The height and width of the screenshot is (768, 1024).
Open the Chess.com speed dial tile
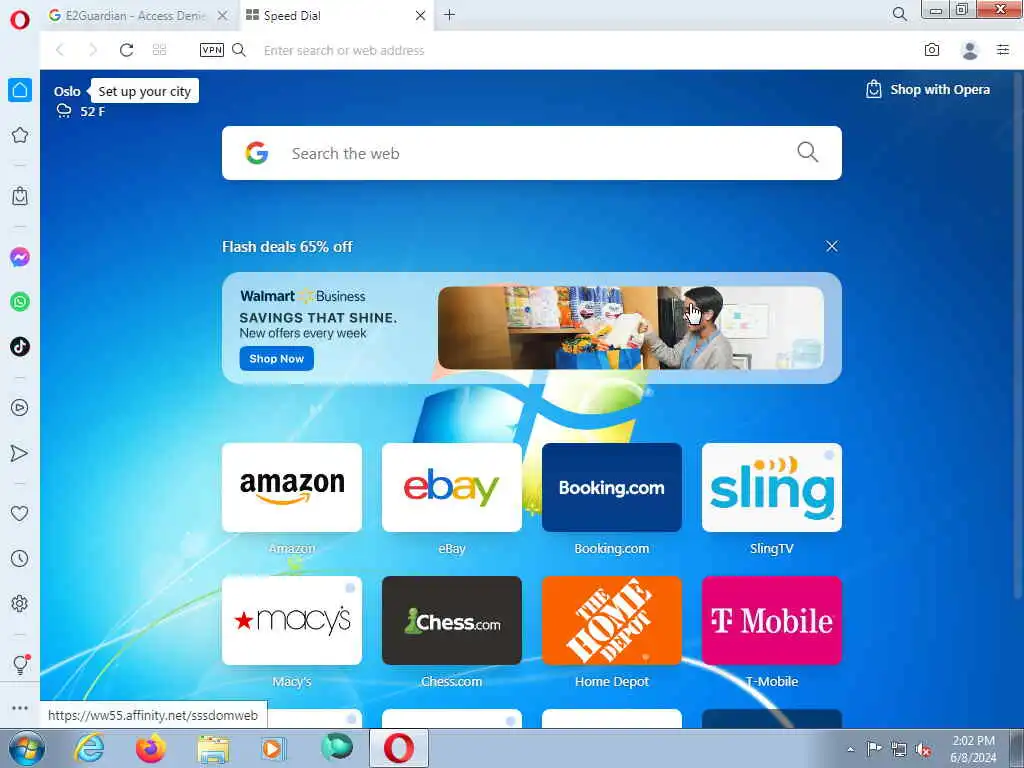[452, 620]
